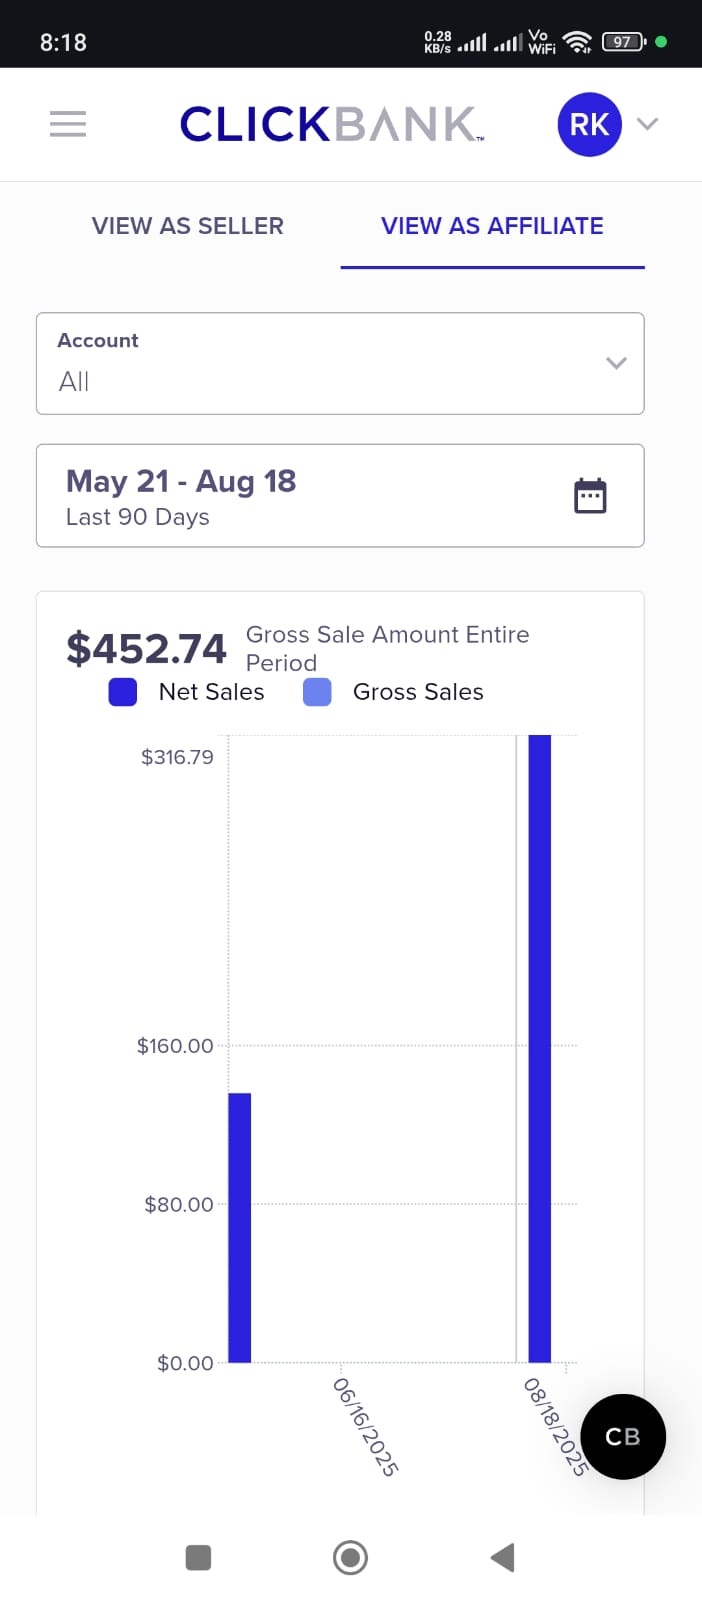
Task: Toggle the Gross Sales legend swatch
Action: coord(317,692)
